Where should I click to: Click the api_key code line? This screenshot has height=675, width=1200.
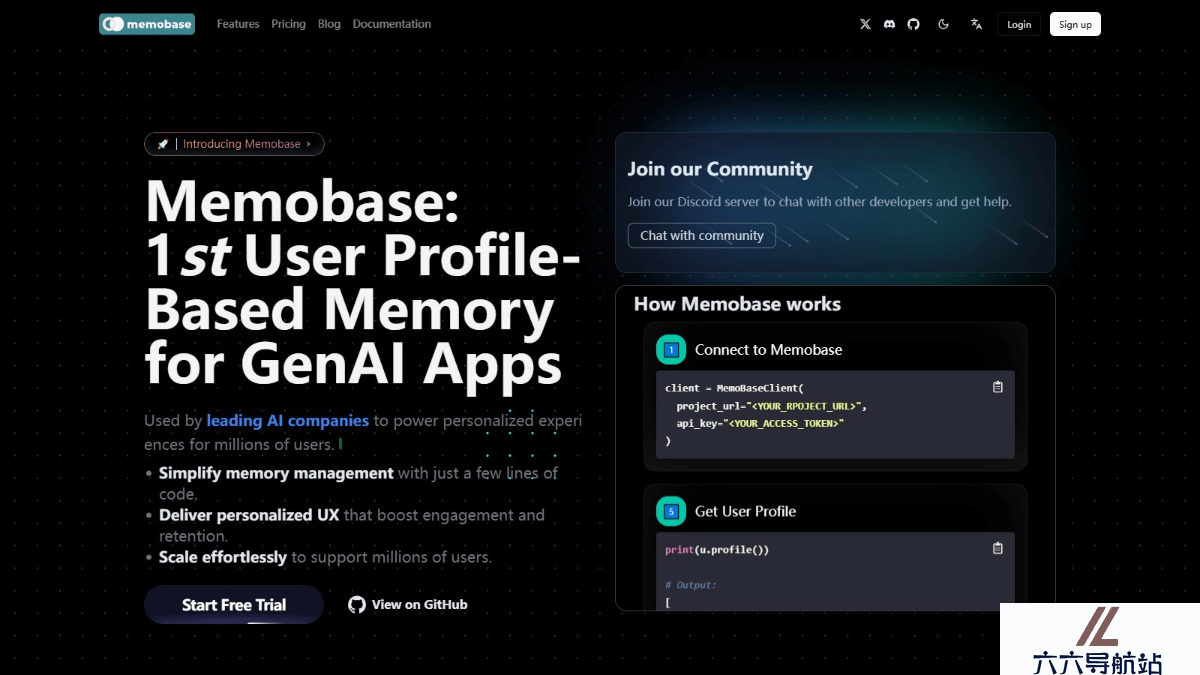tap(760, 423)
